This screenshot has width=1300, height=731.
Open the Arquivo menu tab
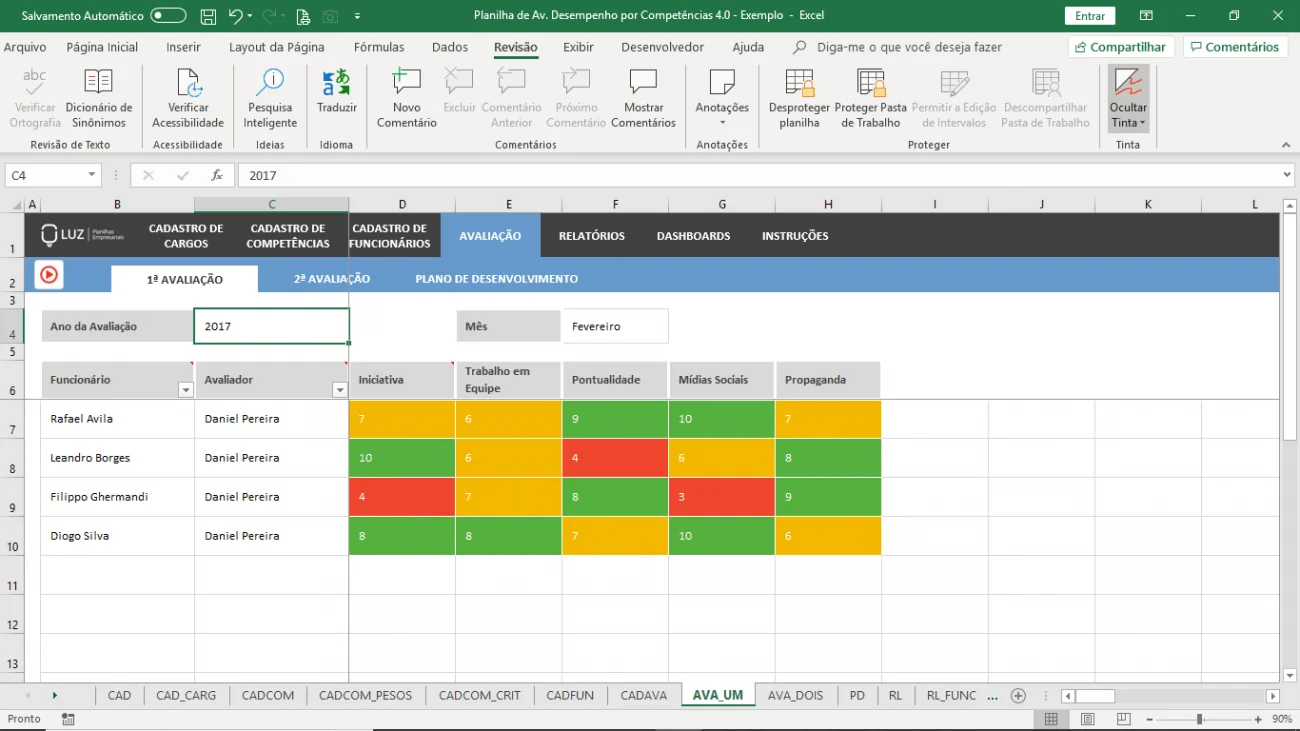[x=25, y=47]
